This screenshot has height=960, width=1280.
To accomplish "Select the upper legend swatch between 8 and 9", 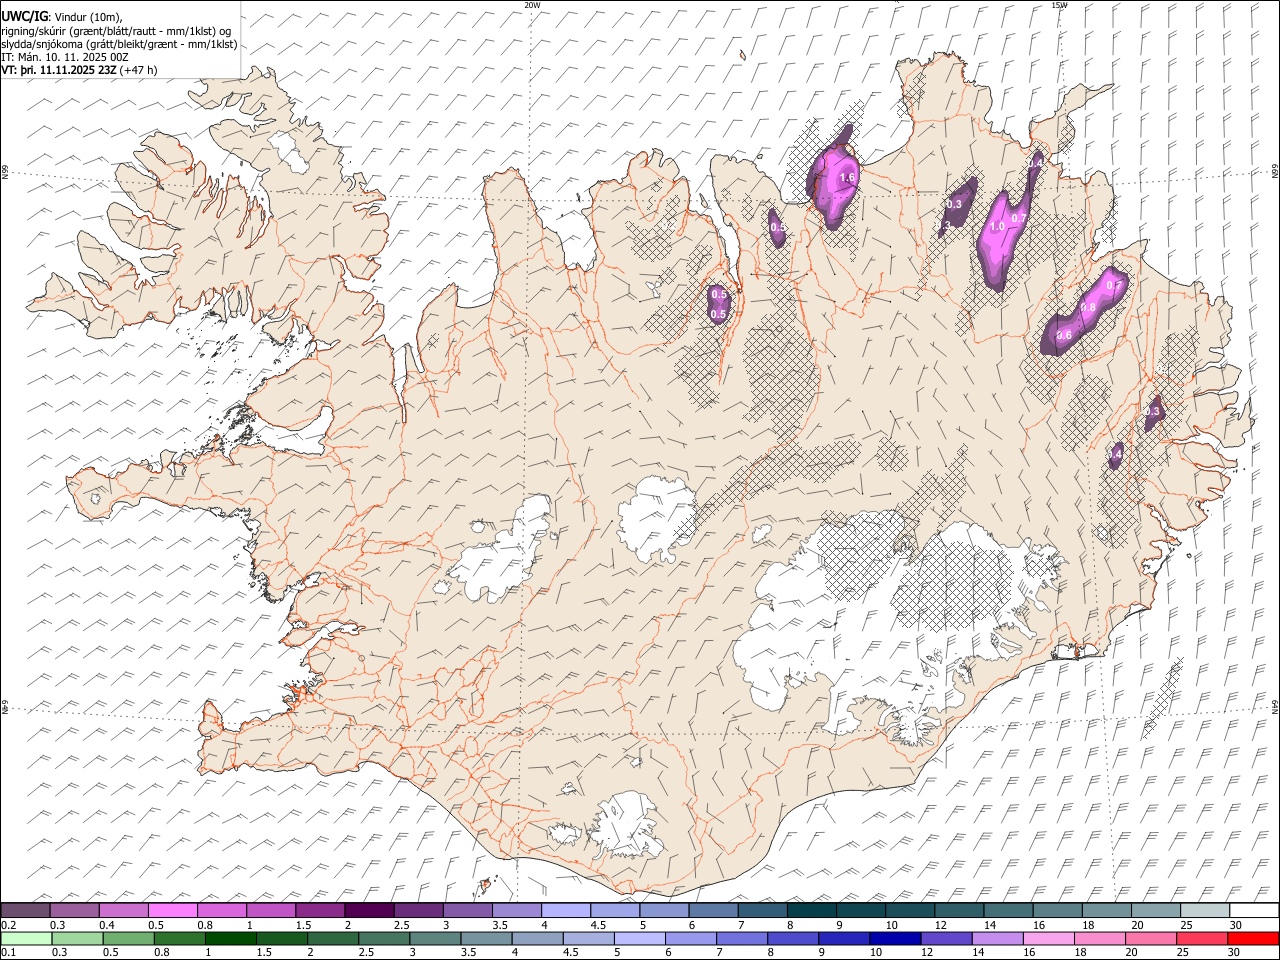I will [x=811, y=910].
